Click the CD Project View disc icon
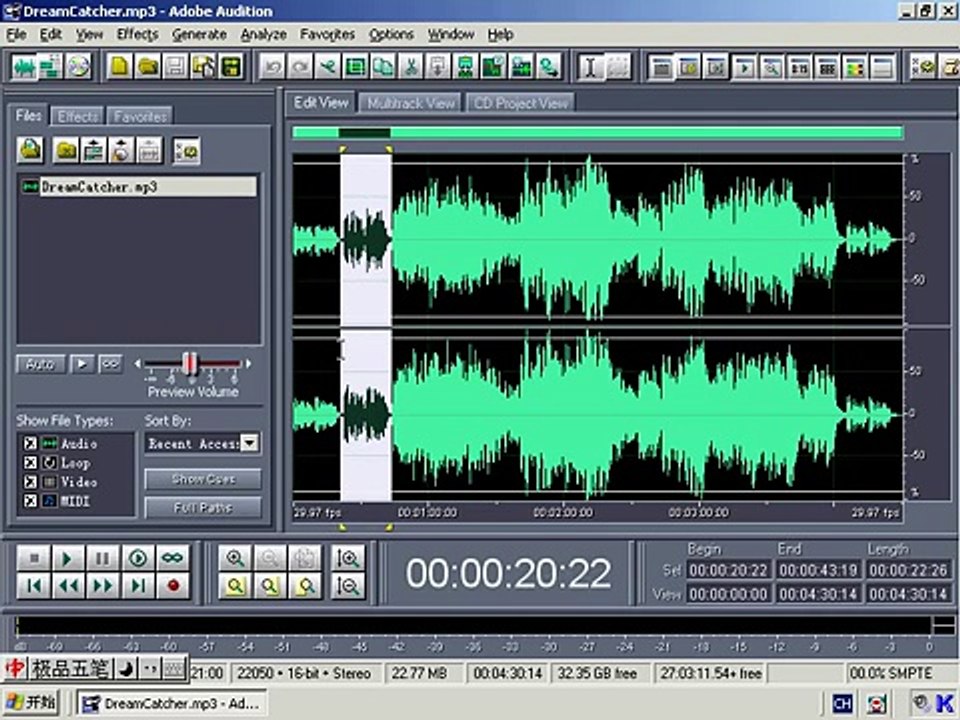 pos(78,66)
